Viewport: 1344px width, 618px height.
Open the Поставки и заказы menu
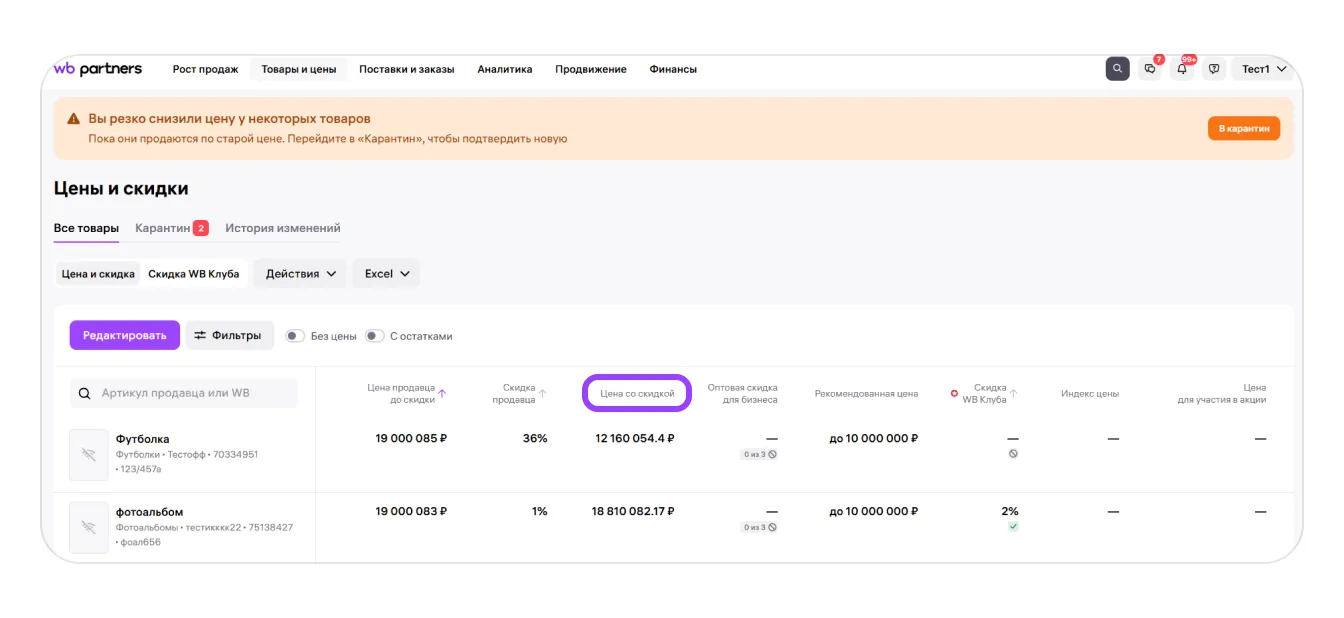[407, 69]
